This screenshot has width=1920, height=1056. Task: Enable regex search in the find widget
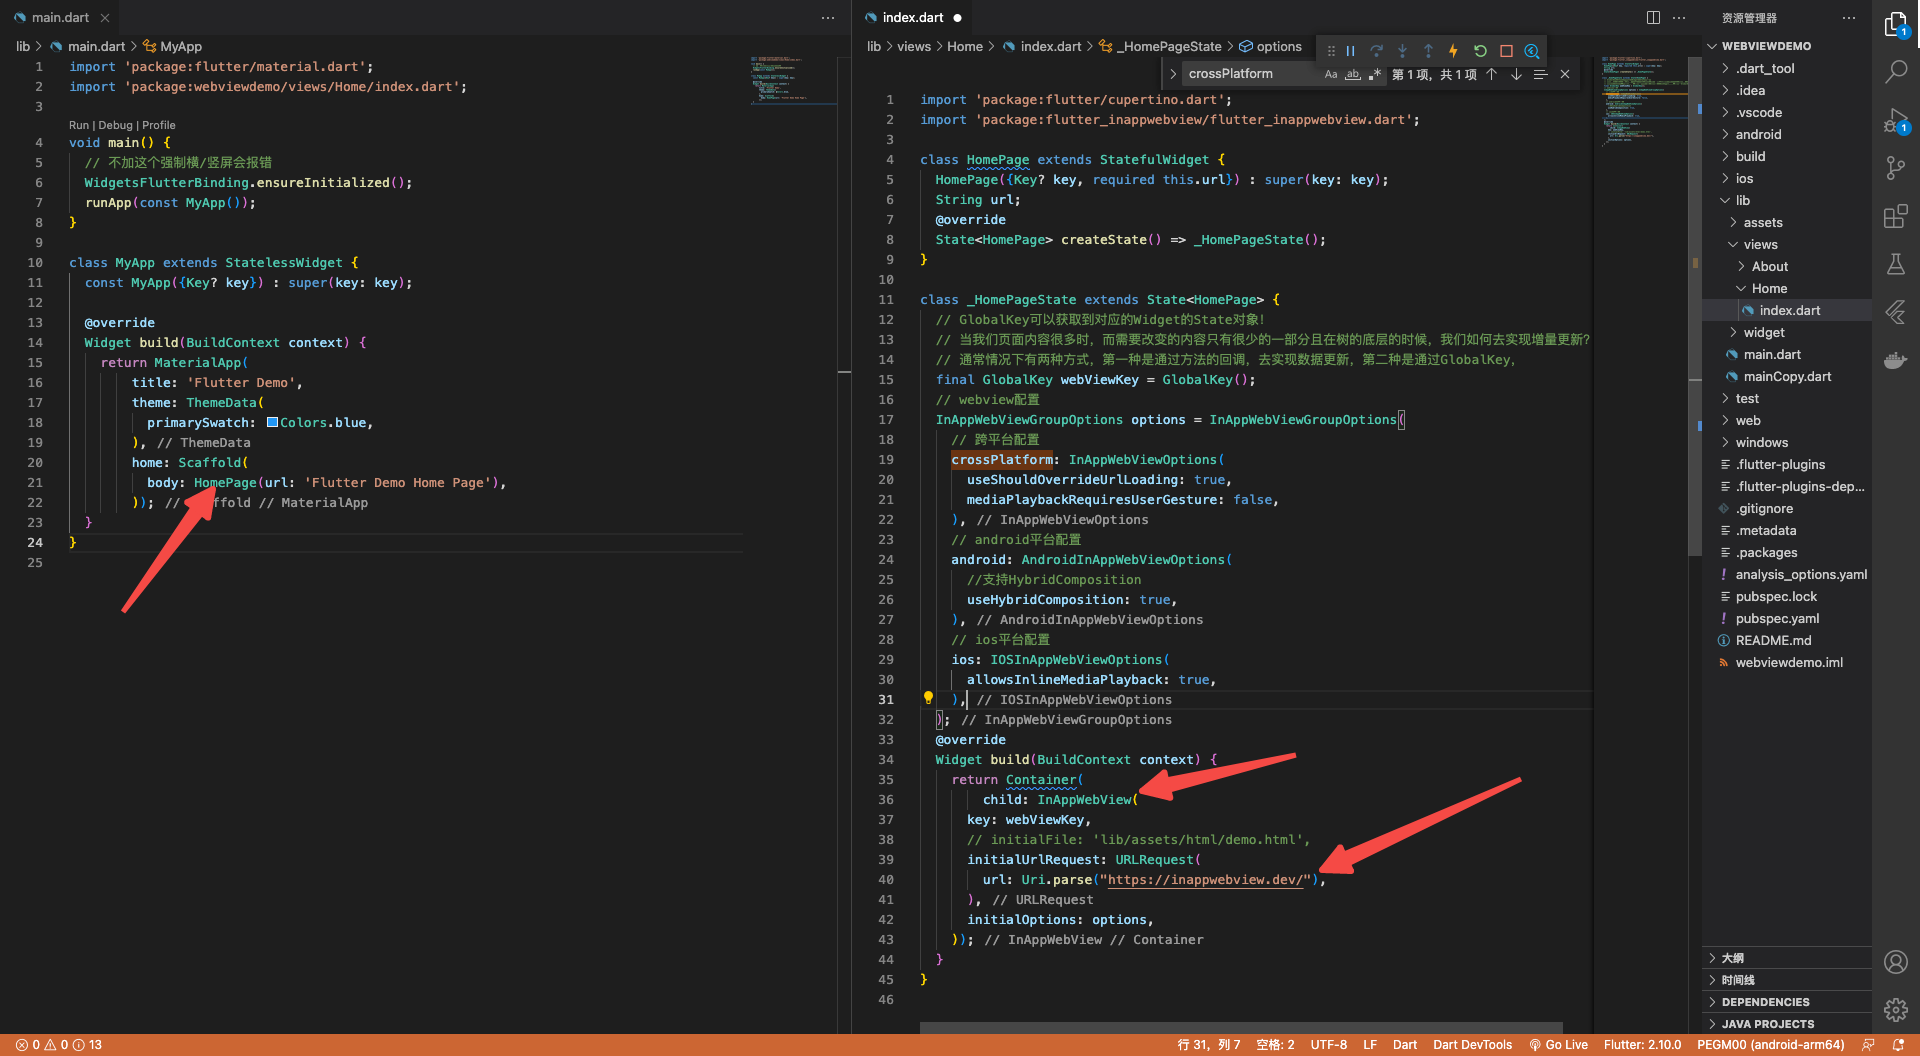pos(1375,73)
